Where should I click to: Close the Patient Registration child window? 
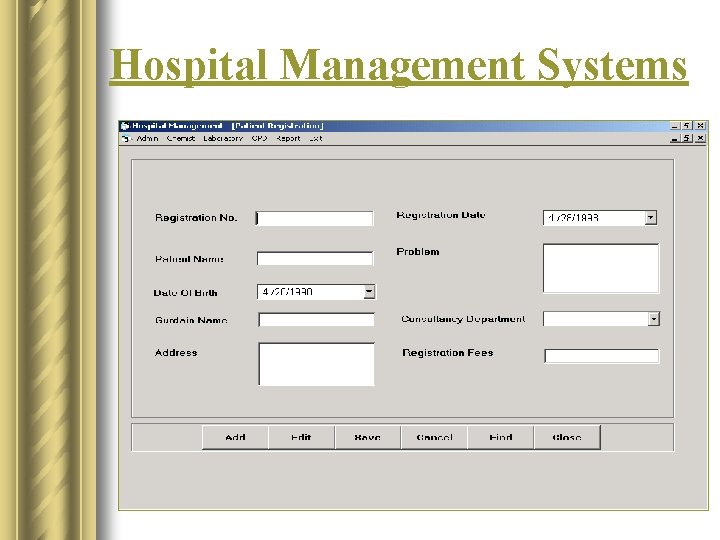click(x=700, y=138)
